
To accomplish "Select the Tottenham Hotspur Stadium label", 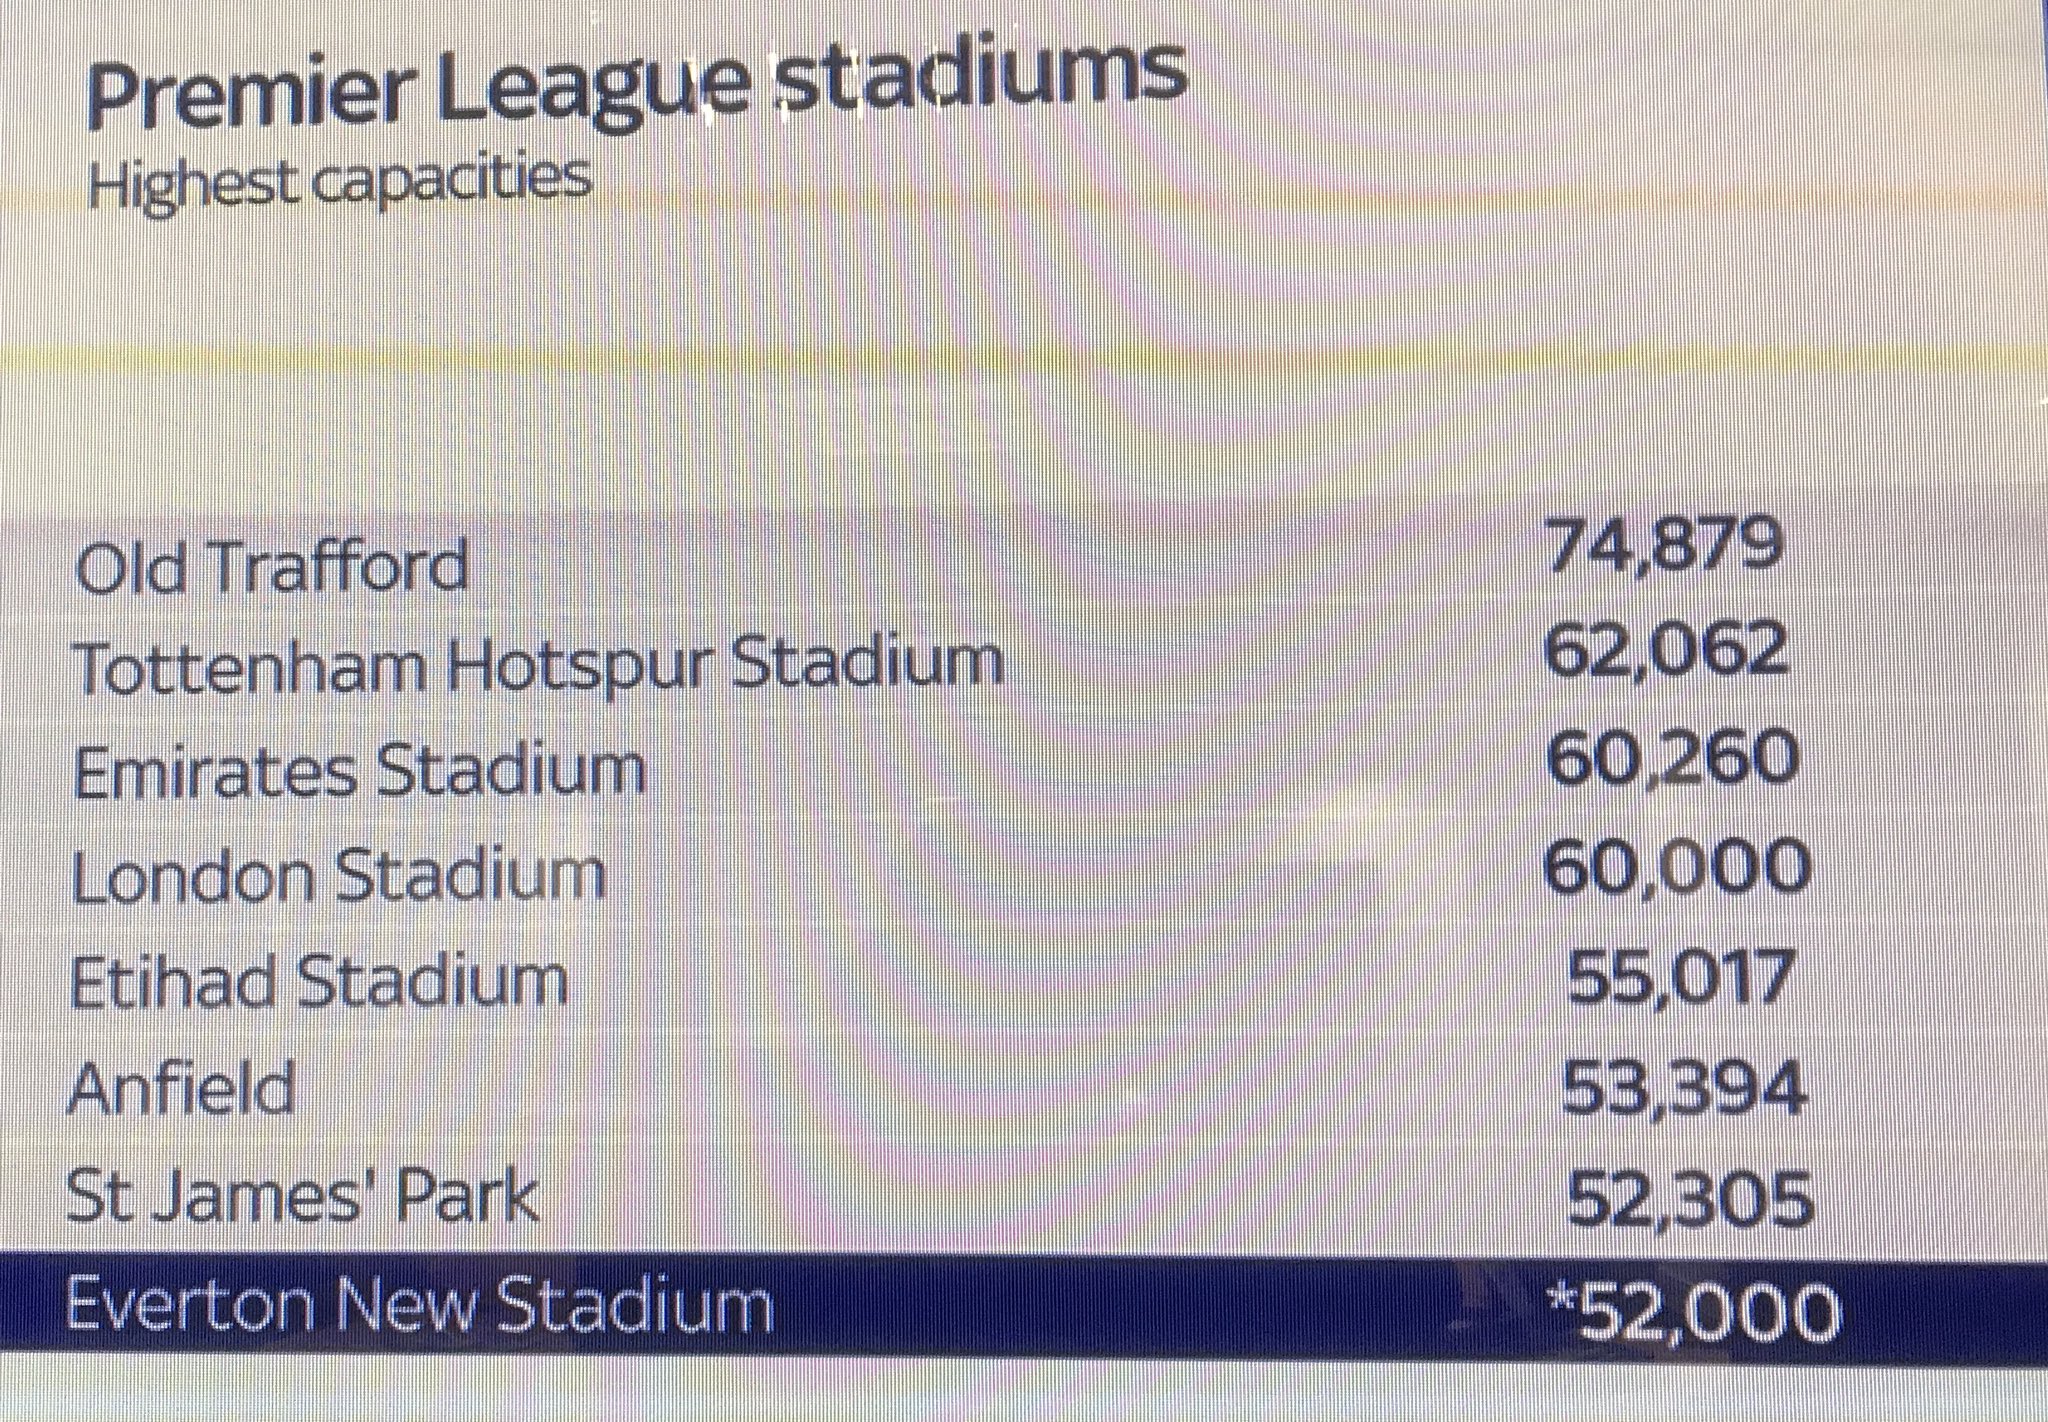I will tap(539, 667).
